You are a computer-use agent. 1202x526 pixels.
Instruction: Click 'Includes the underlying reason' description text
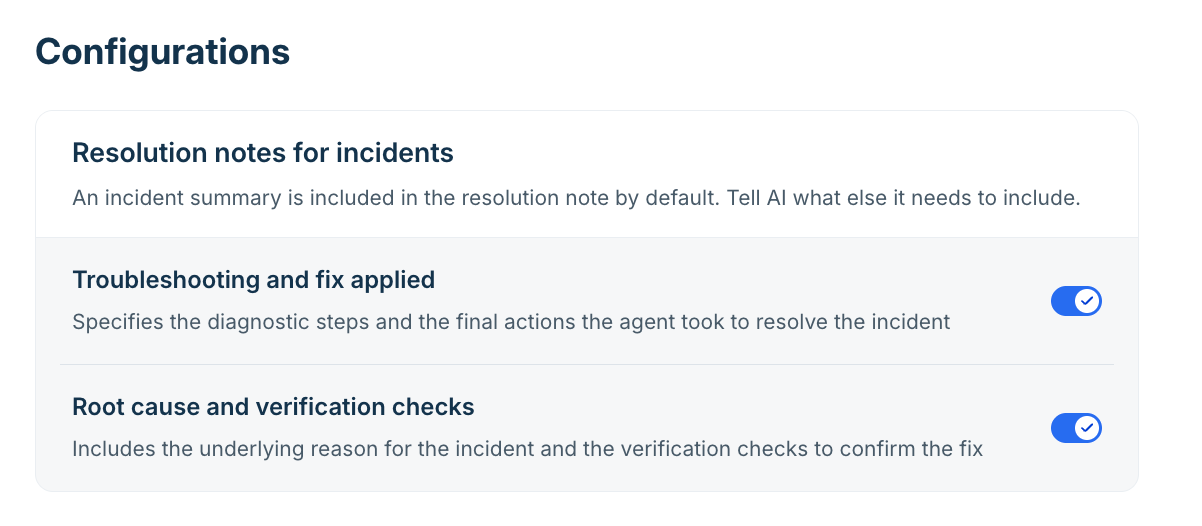pyautogui.click(x=528, y=449)
